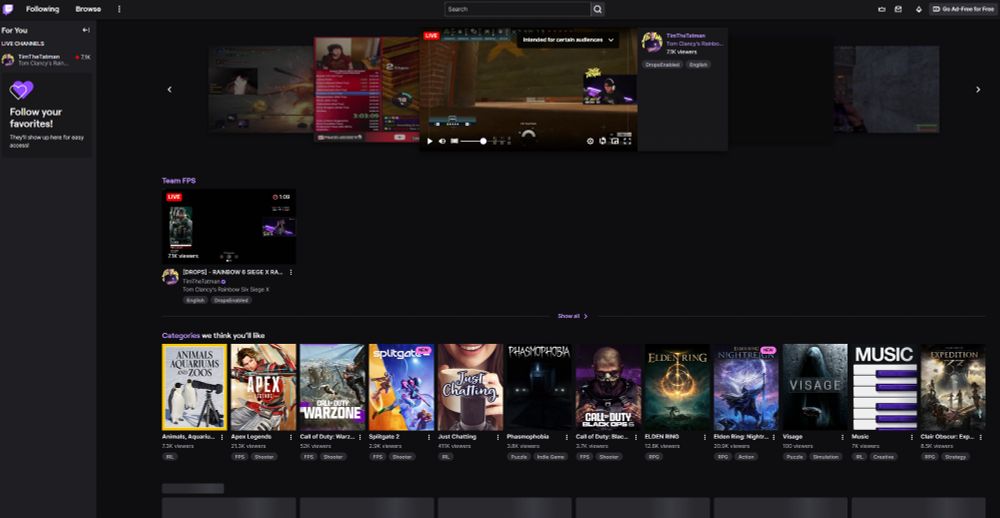The image size is (1000, 518).
Task: Open the Elden Ring Nightreign cover
Action: [746, 387]
